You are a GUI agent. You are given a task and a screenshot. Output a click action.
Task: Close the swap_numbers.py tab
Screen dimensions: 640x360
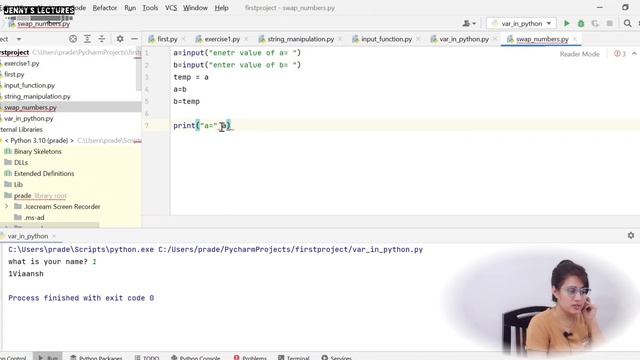575,39
